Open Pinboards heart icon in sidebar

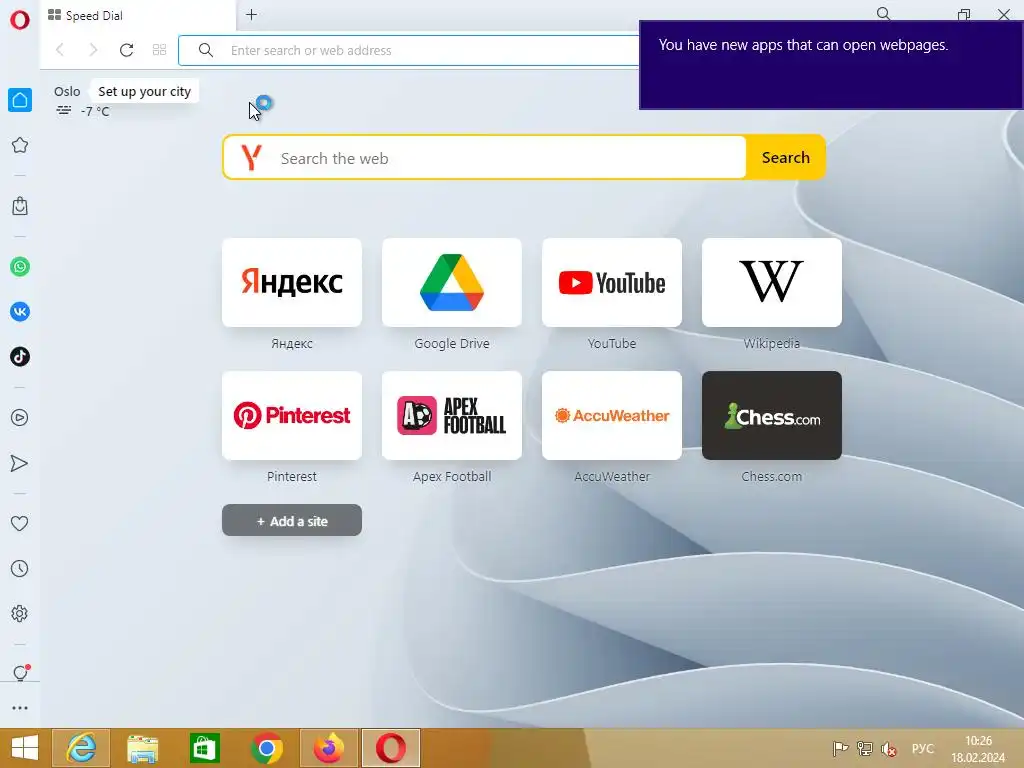(20, 523)
